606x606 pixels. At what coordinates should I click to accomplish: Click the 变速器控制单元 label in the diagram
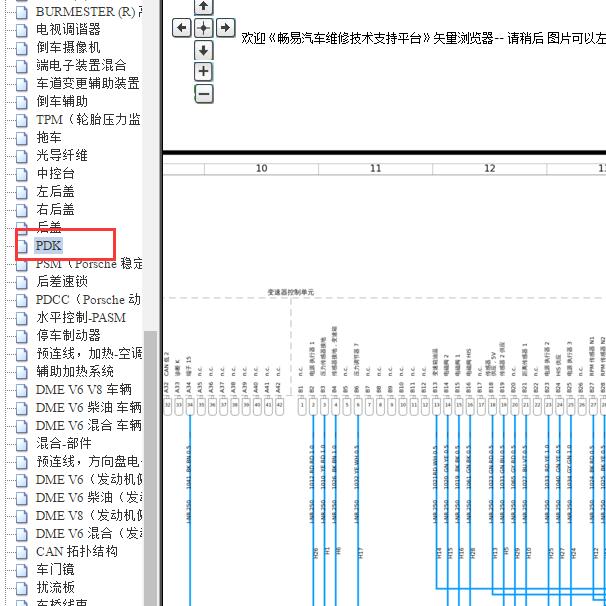[291, 292]
